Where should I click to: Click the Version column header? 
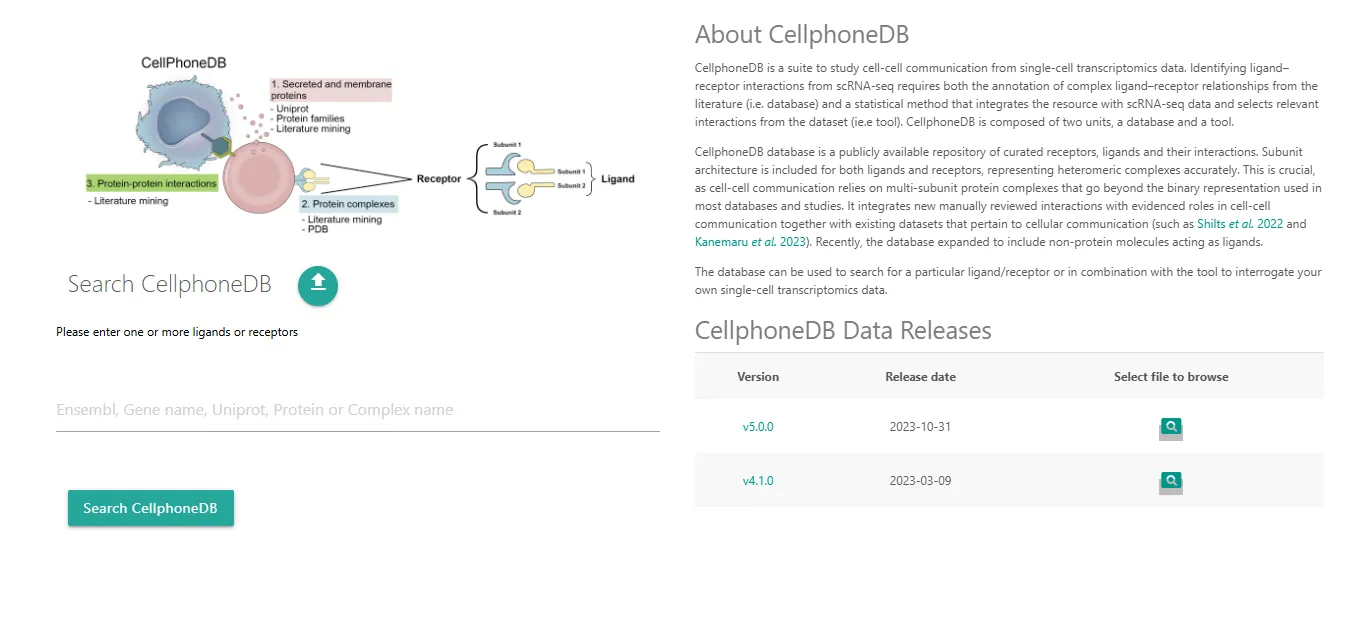pyautogui.click(x=757, y=377)
